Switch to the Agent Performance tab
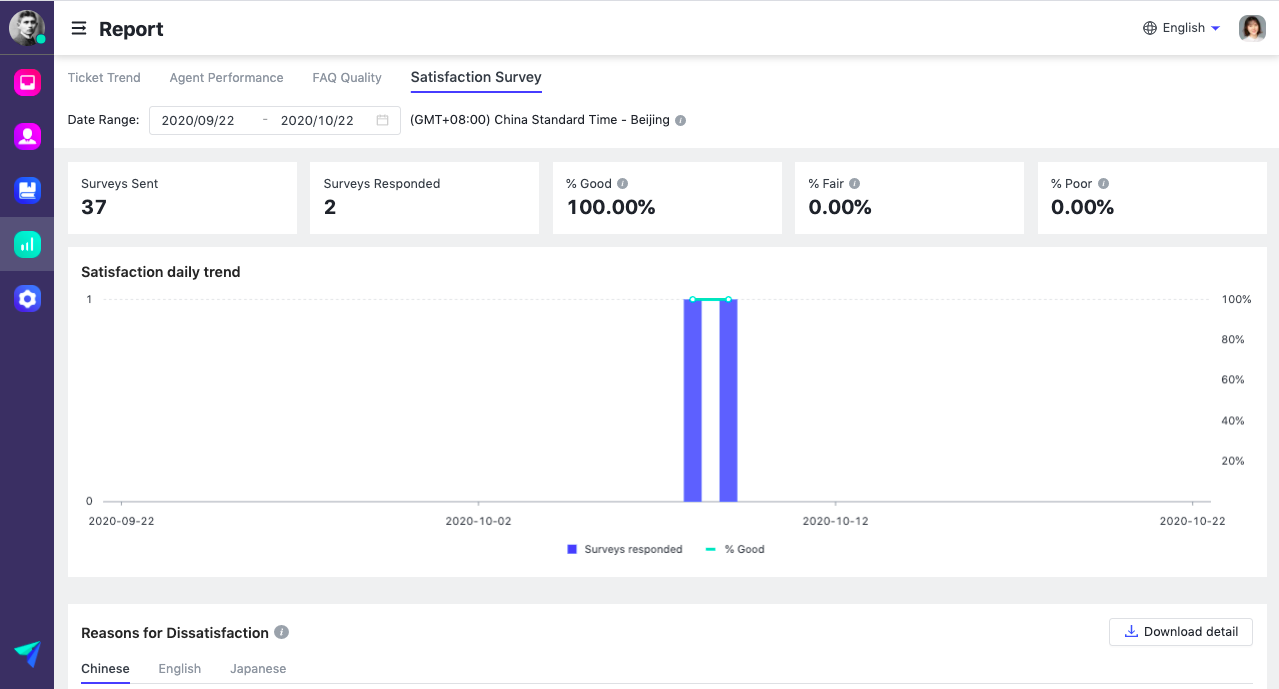Image resolution: width=1279 pixels, height=689 pixels. point(226,77)
